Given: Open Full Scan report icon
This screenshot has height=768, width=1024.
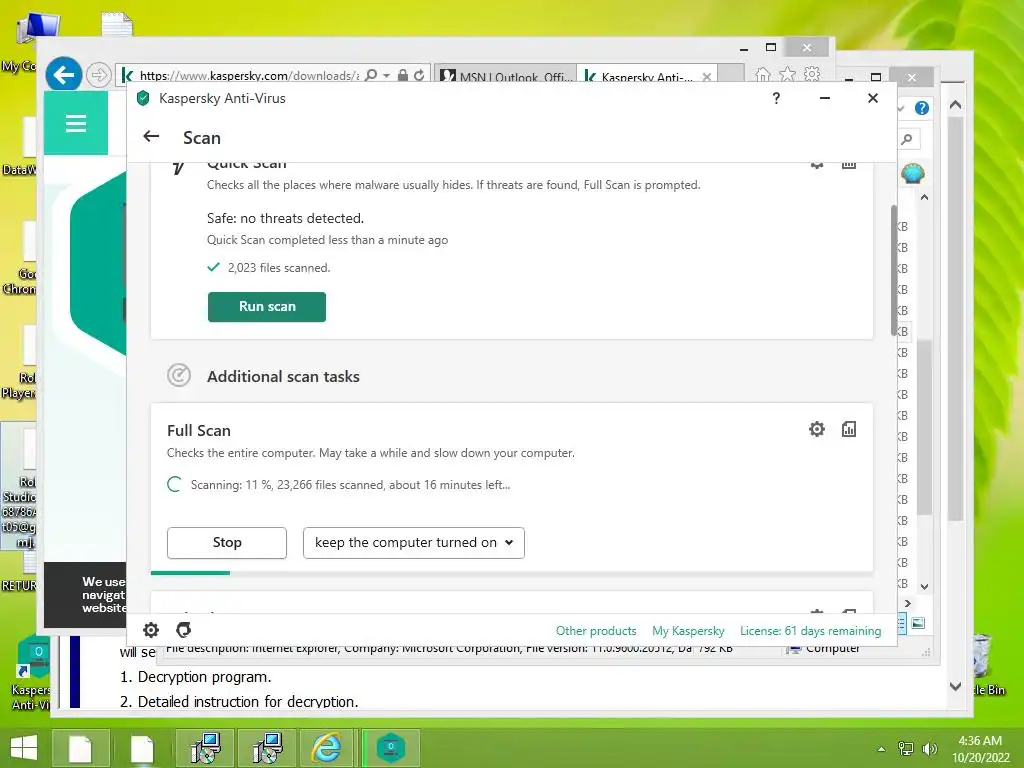Looking at the screenshot, I should (849, 429).
